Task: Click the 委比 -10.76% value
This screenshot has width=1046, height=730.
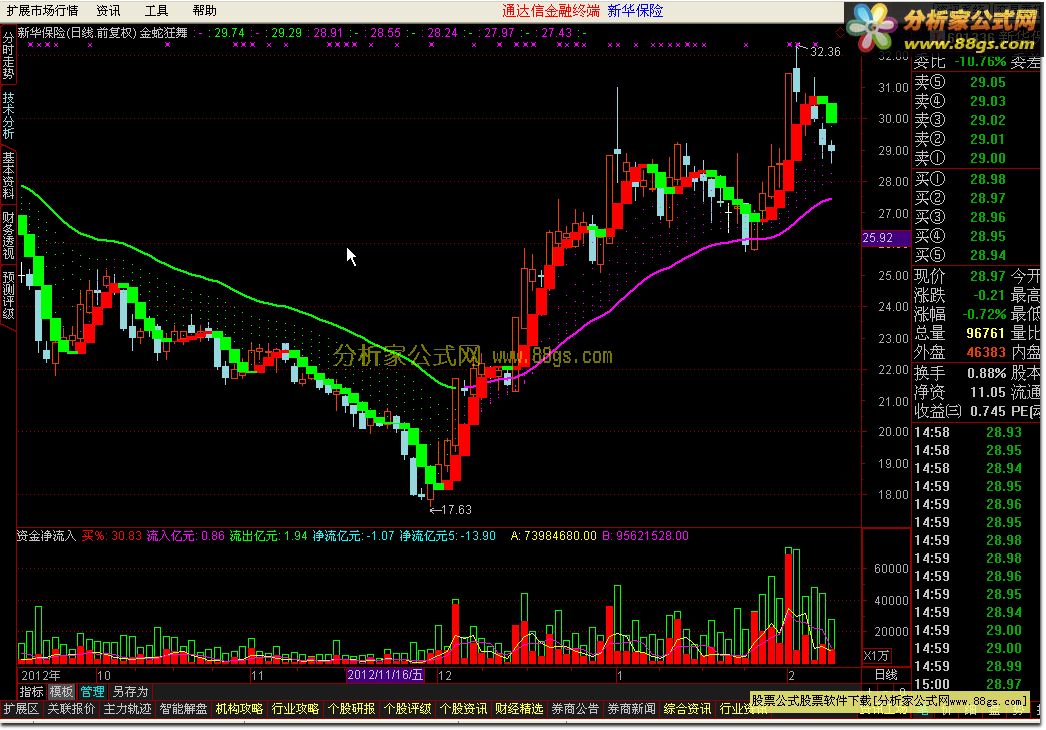Action: point(980,62)
